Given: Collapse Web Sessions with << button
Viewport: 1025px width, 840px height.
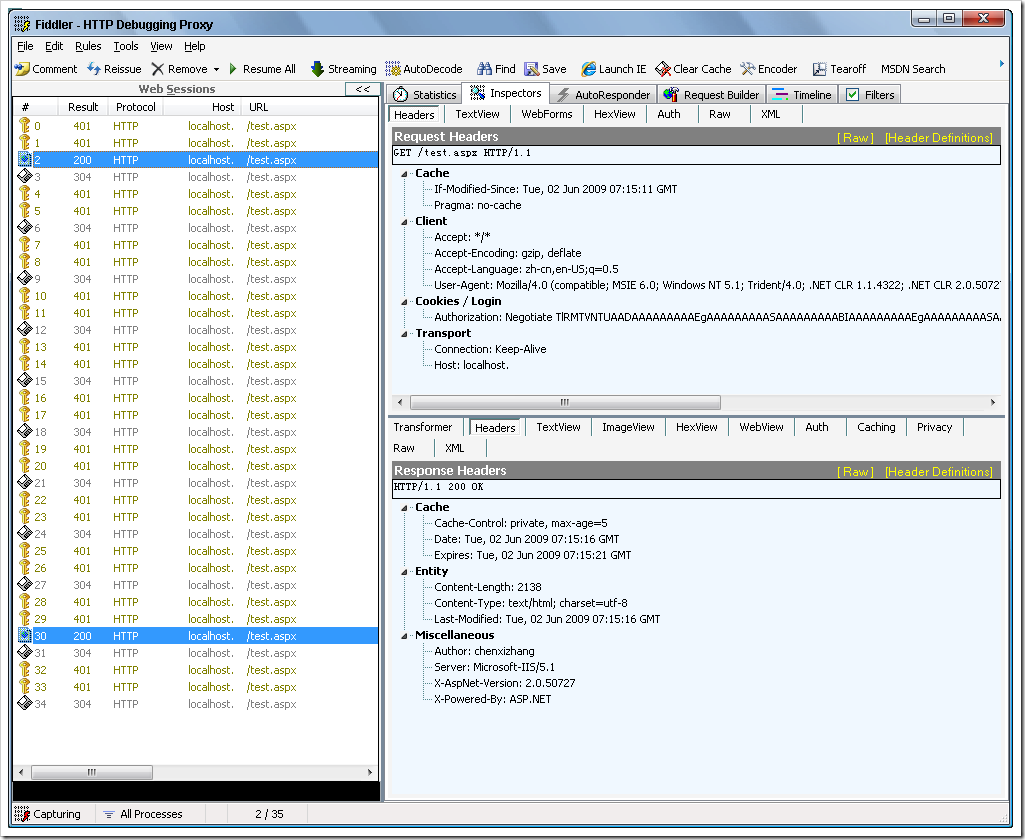Looking at the screenshot, I should (x=363, y=89).
